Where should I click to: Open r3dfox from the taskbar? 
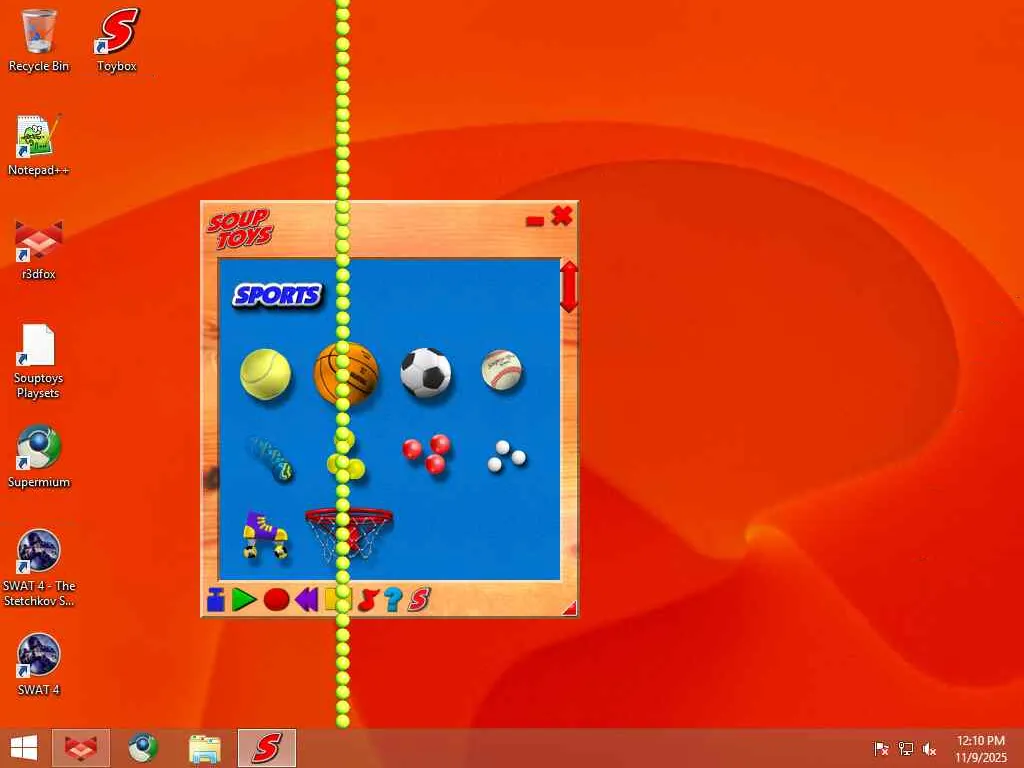point(81,748)
